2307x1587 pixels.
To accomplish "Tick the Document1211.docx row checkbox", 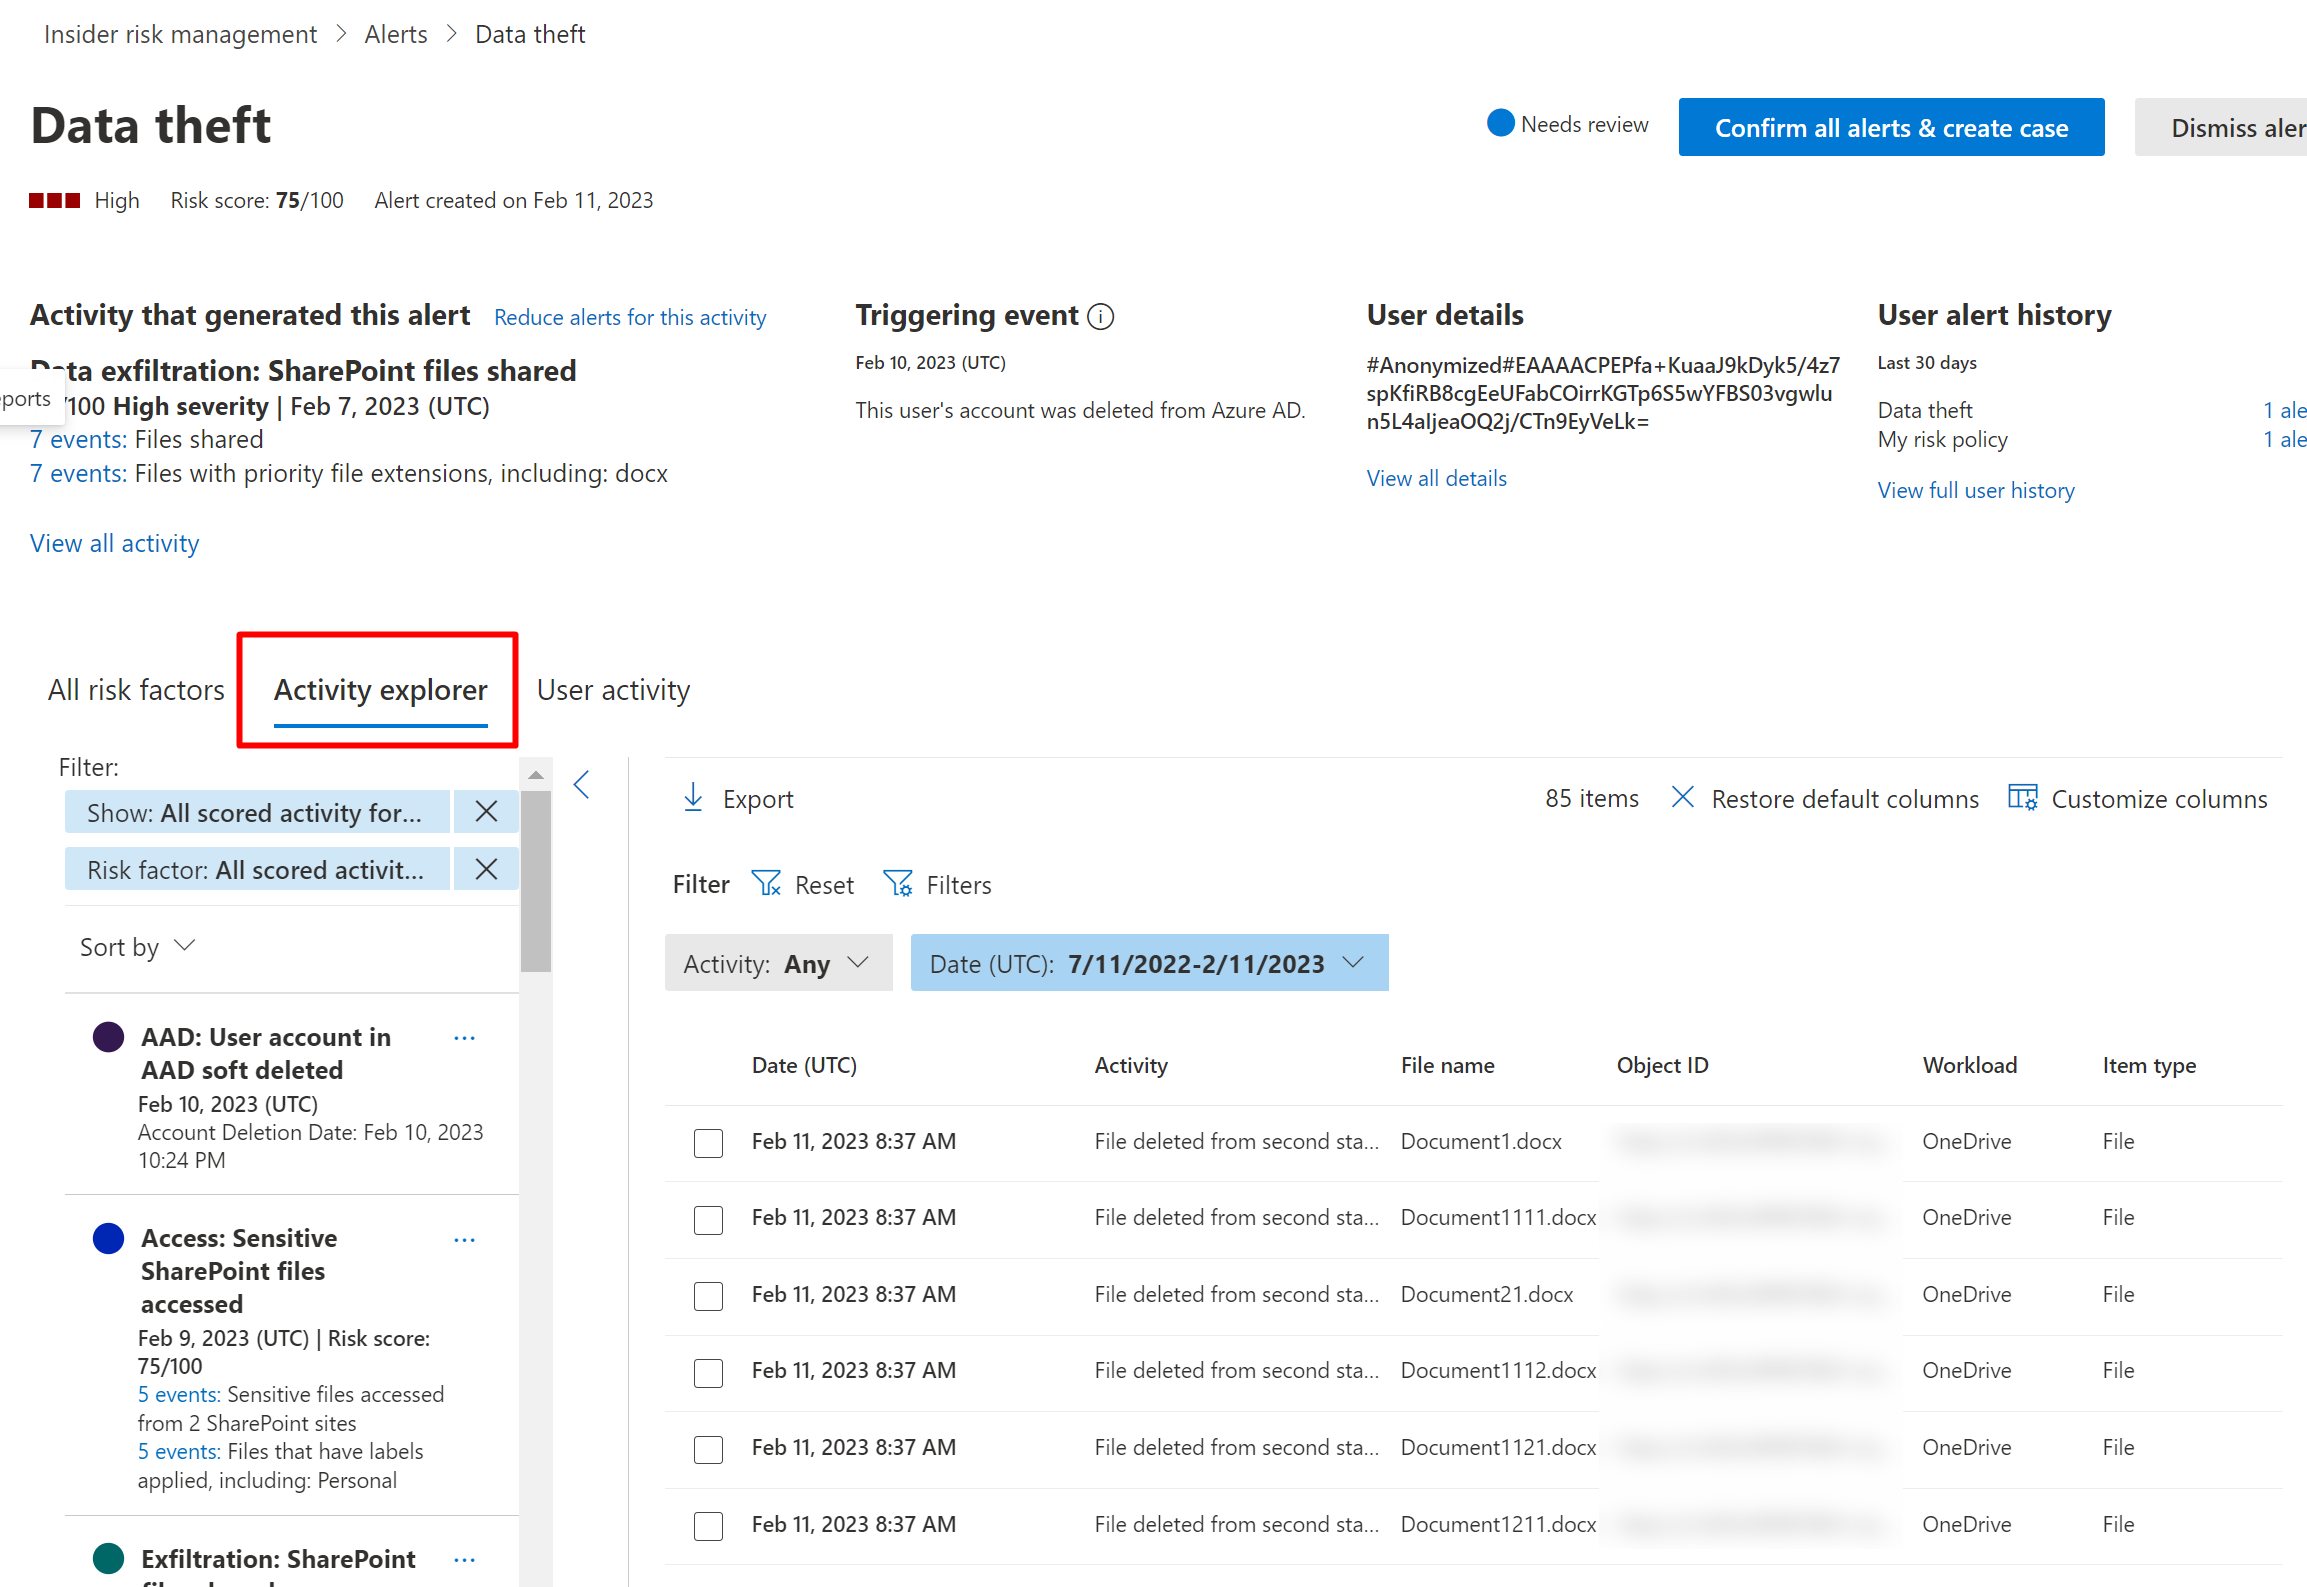I will coord(708,1525).
